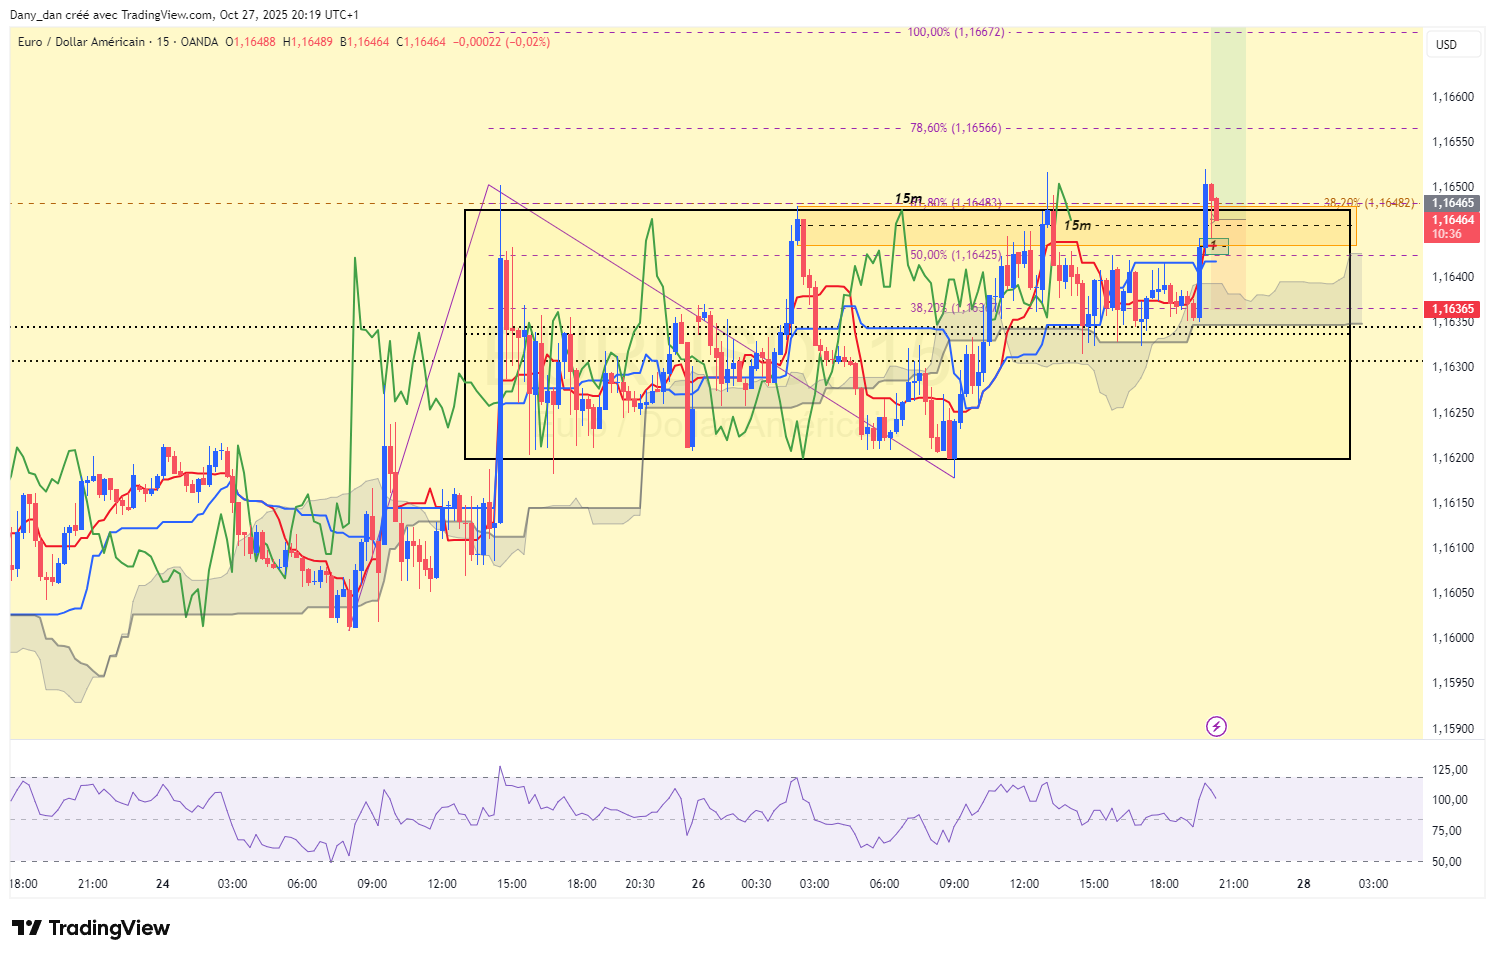Click the 125,00 value on the oscillator scale
The width and height of the screenshot is (1495, 958).
coord(1450,770)
